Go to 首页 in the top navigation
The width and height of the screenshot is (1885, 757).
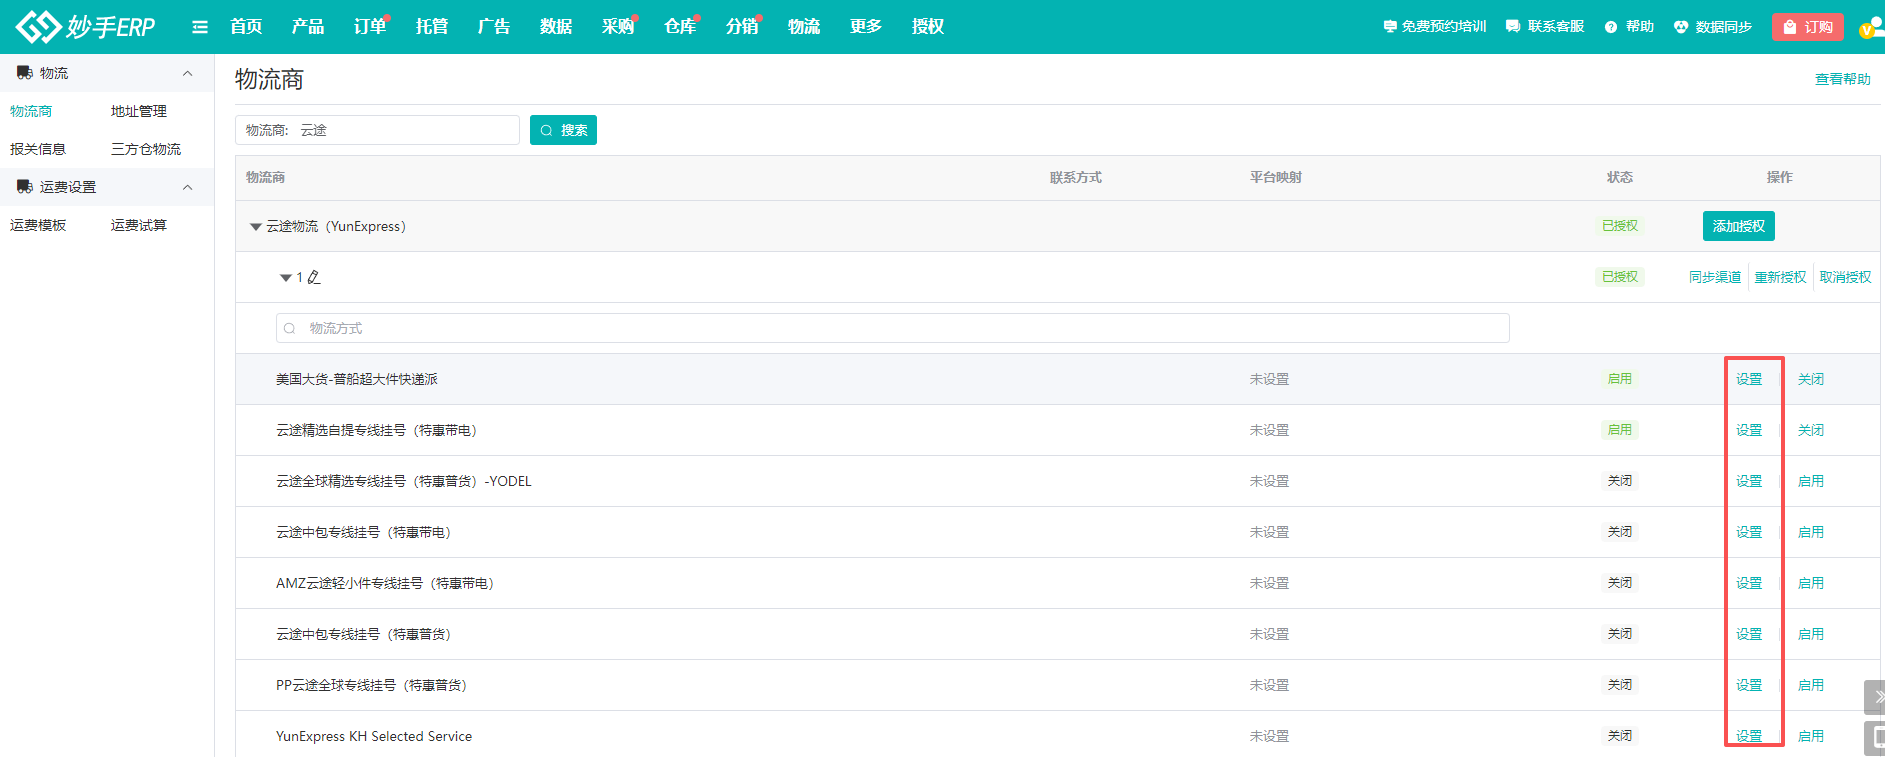[x=246, y=27]
